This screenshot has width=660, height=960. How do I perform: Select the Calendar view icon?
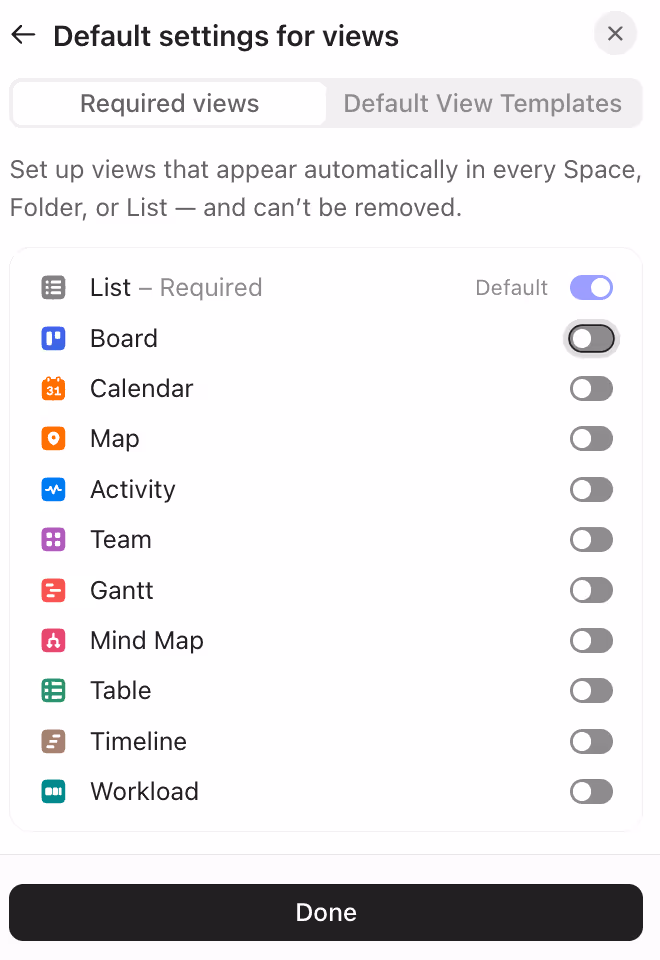tap(53, 388)
